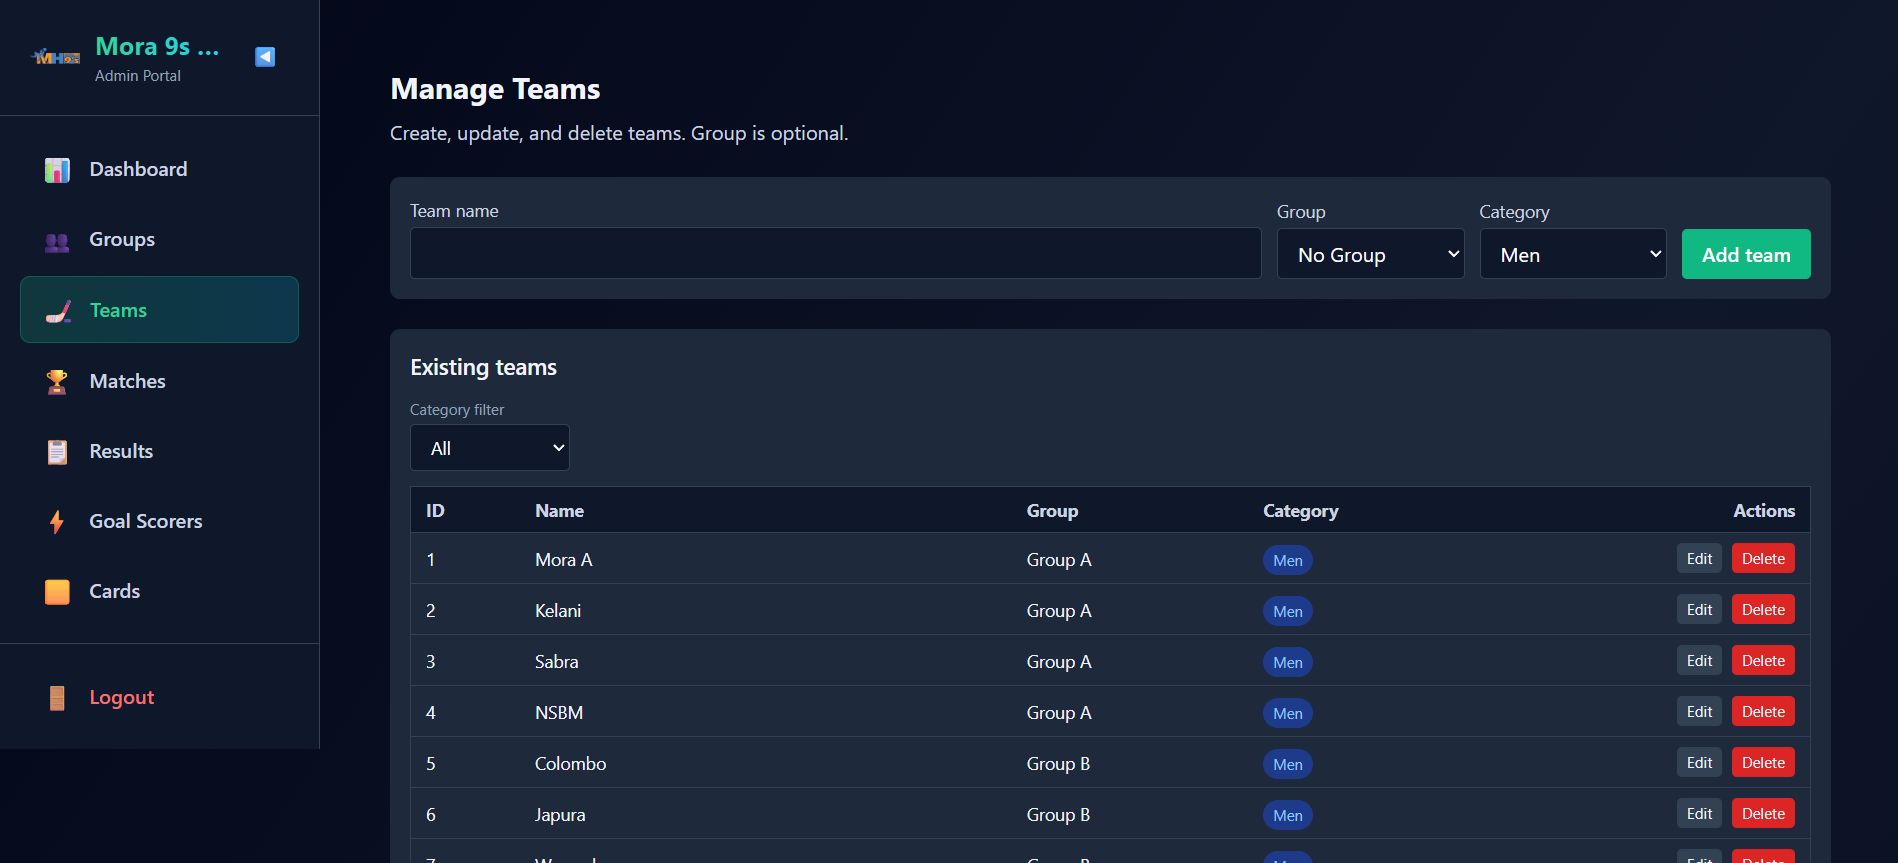This screenshot has width=1898, height=863.
Task: View the Goal Scorers page
Action: tap(160, 521)
